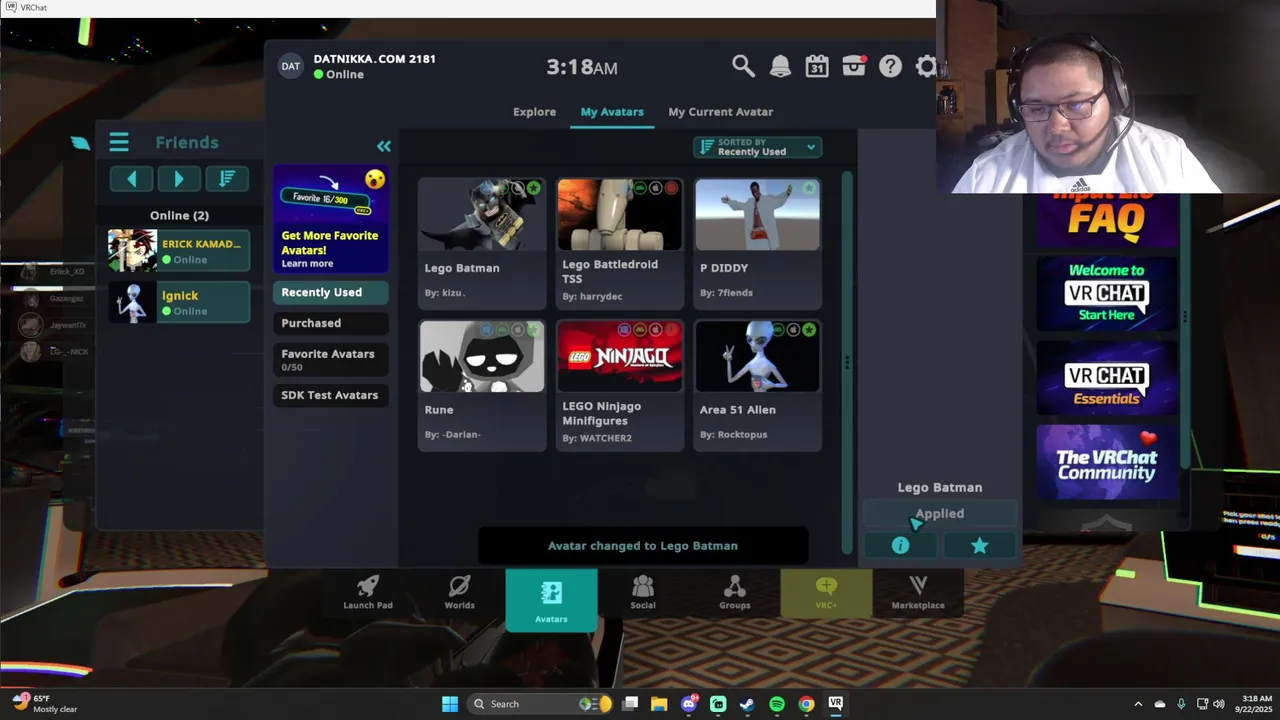Expand the Online (2) friends group
The width and height of the screenshot is (1280, 720).
click(179, 215)
